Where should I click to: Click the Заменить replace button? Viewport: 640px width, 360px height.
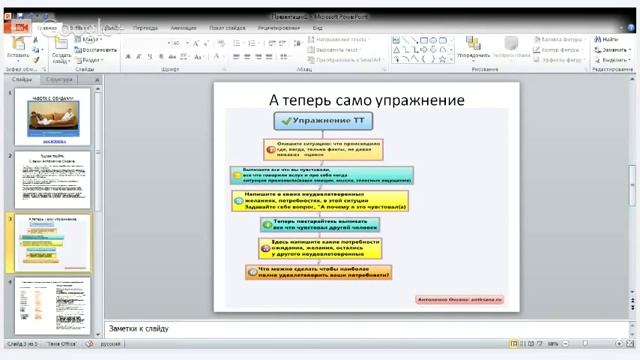pos(613,50)
